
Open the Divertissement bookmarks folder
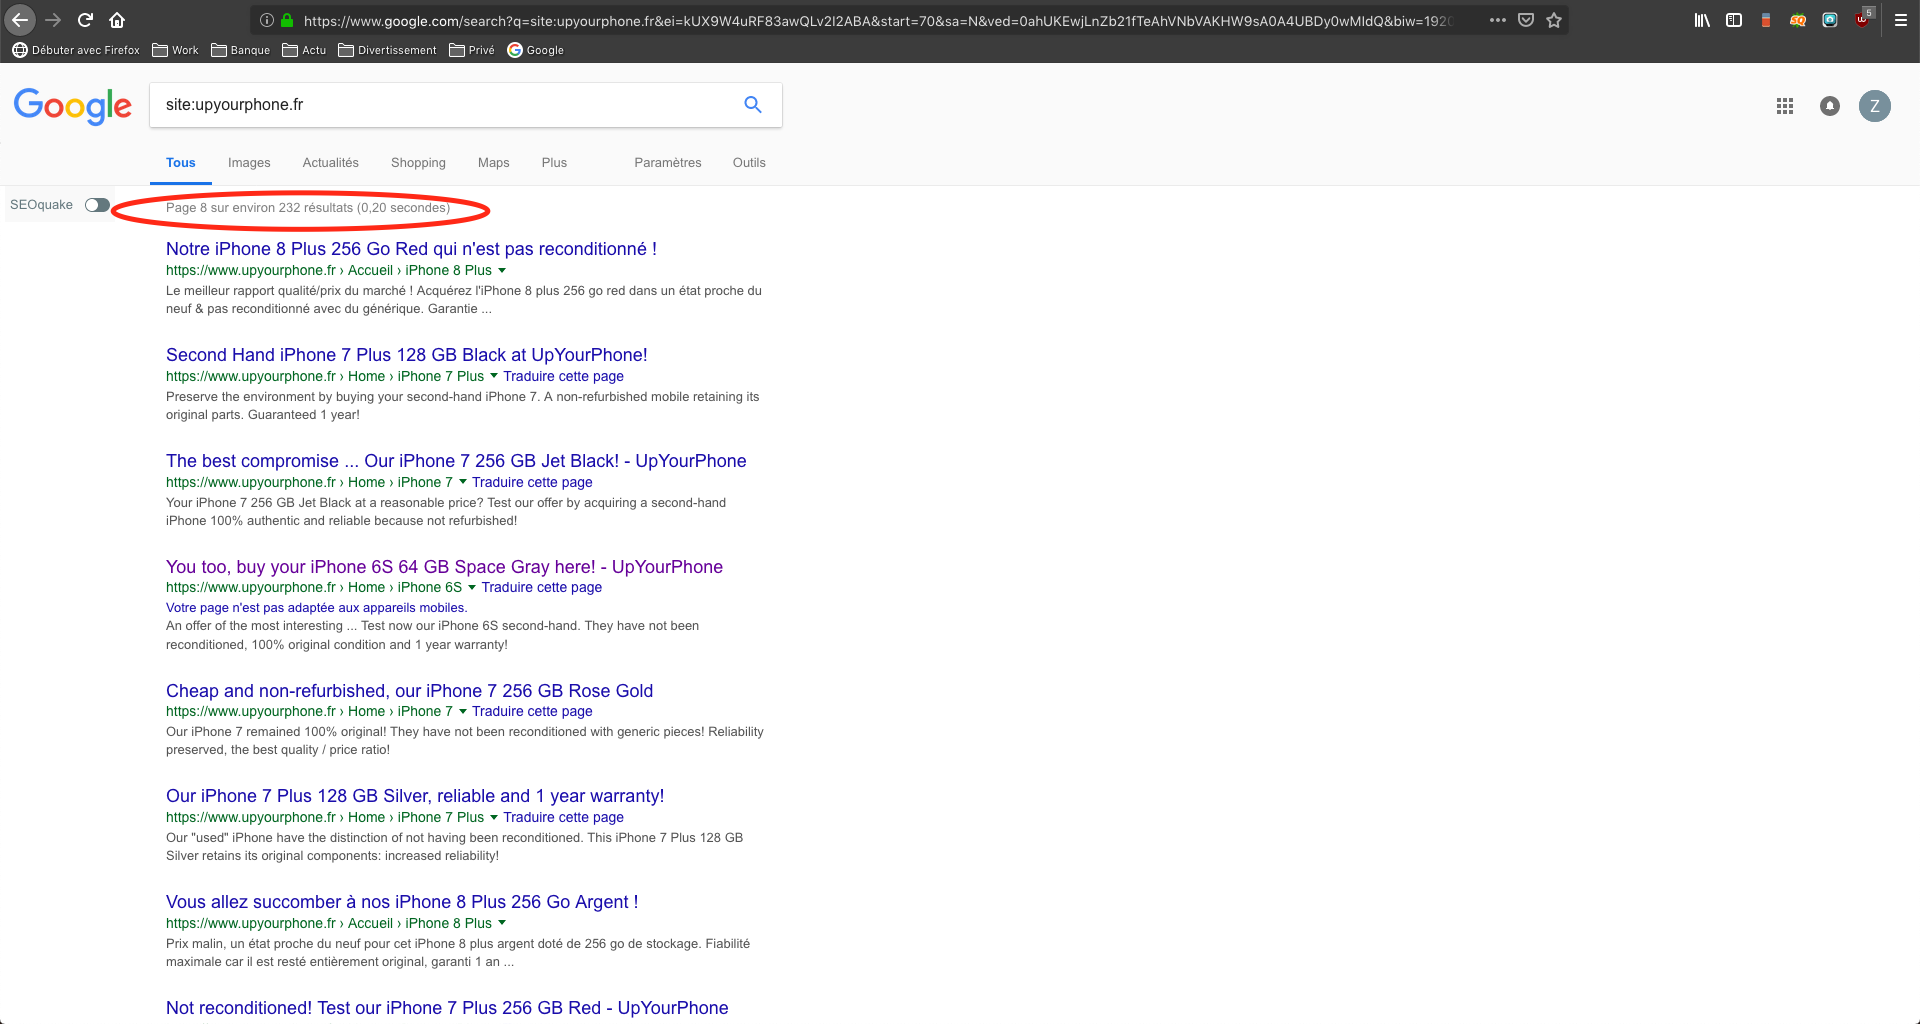point(387,50)
